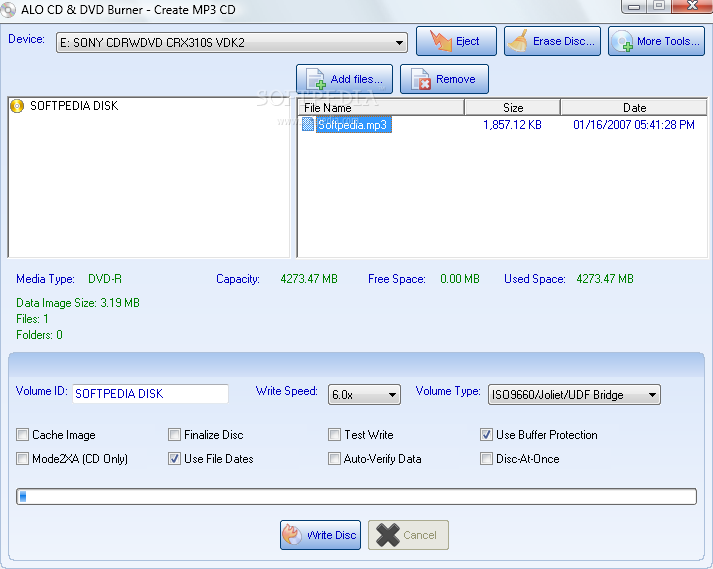The image size is (713, 569).
Task: Click the 1,857.12 KB size cell
Action: coord(512,125)
